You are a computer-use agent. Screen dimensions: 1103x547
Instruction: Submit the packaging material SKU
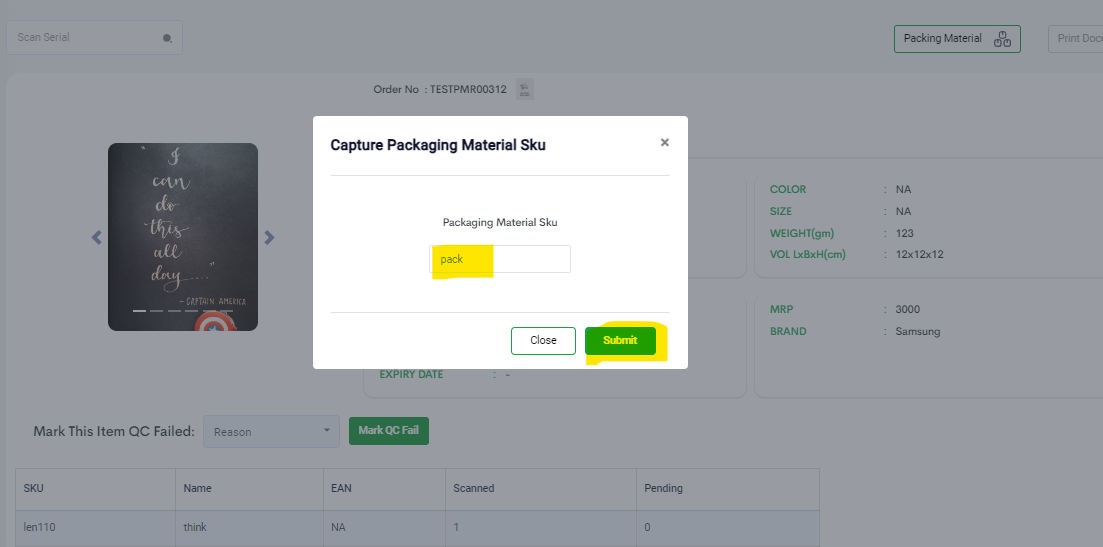pyautogui.click(x=620, y=340)
